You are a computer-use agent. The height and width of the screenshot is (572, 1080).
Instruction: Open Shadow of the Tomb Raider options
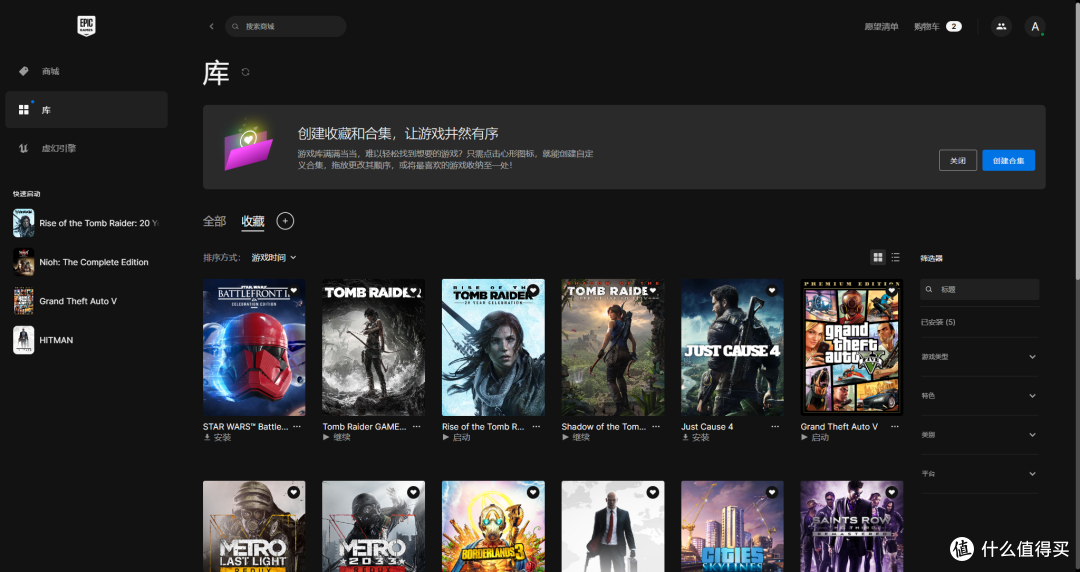[656, 427]
